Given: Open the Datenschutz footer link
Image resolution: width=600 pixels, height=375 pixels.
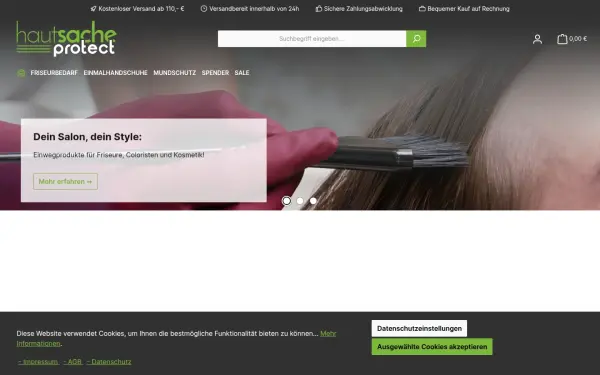Looking at the screenshot, I should tap(109, 362).
